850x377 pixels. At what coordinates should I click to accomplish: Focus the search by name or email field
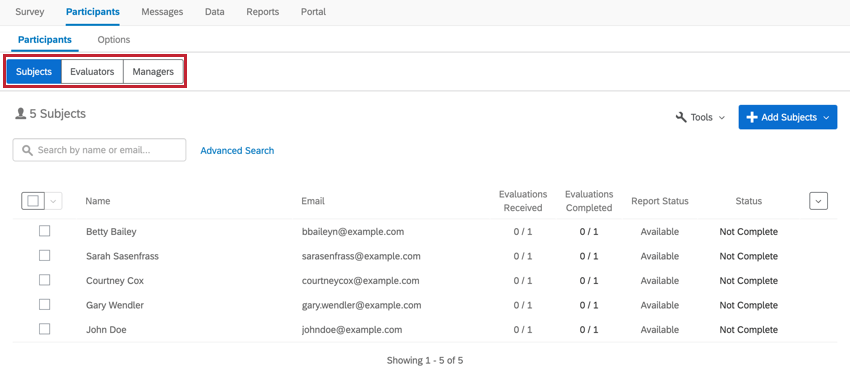(x=99, y=150)
